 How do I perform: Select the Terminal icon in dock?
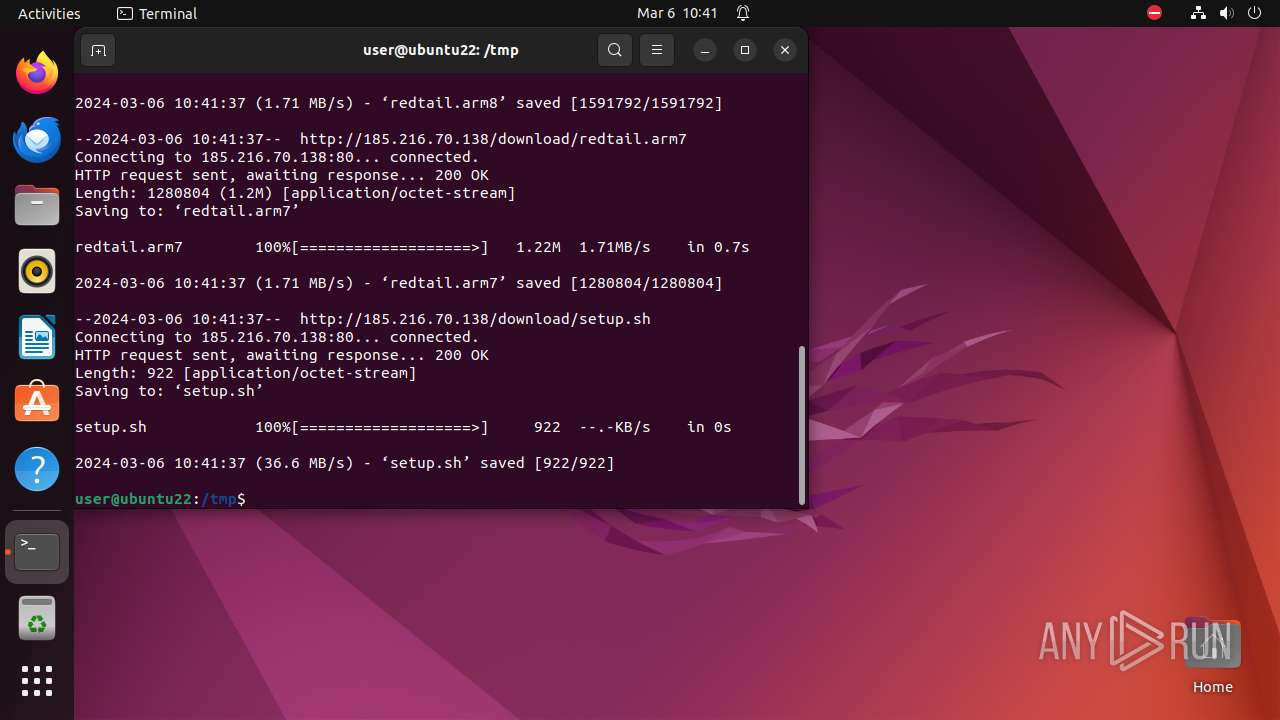(37, 552)
